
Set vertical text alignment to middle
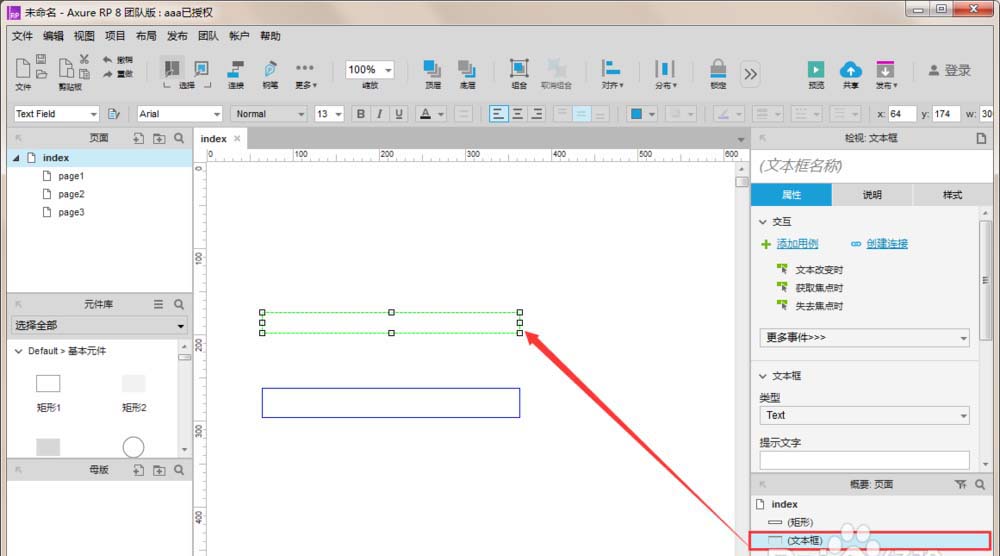[581, 113]
